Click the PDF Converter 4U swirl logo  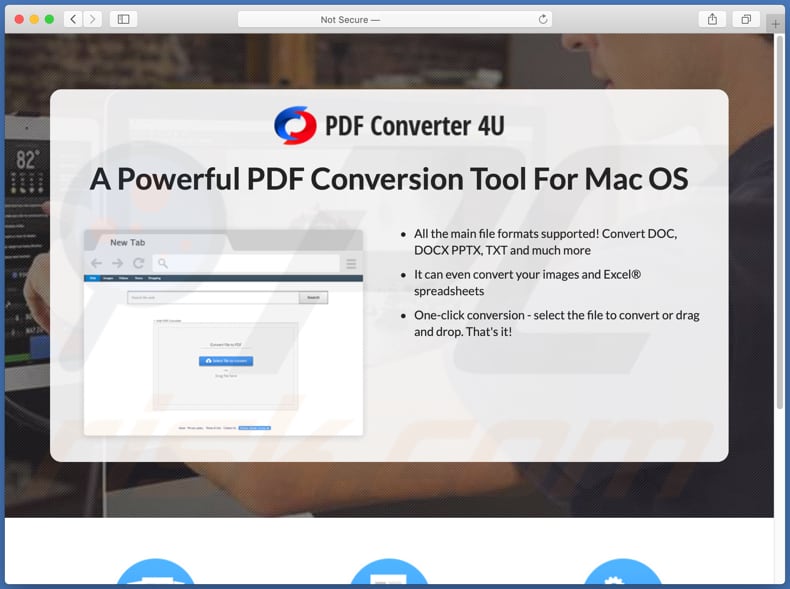pyautogui.click(x=295, y=125)
